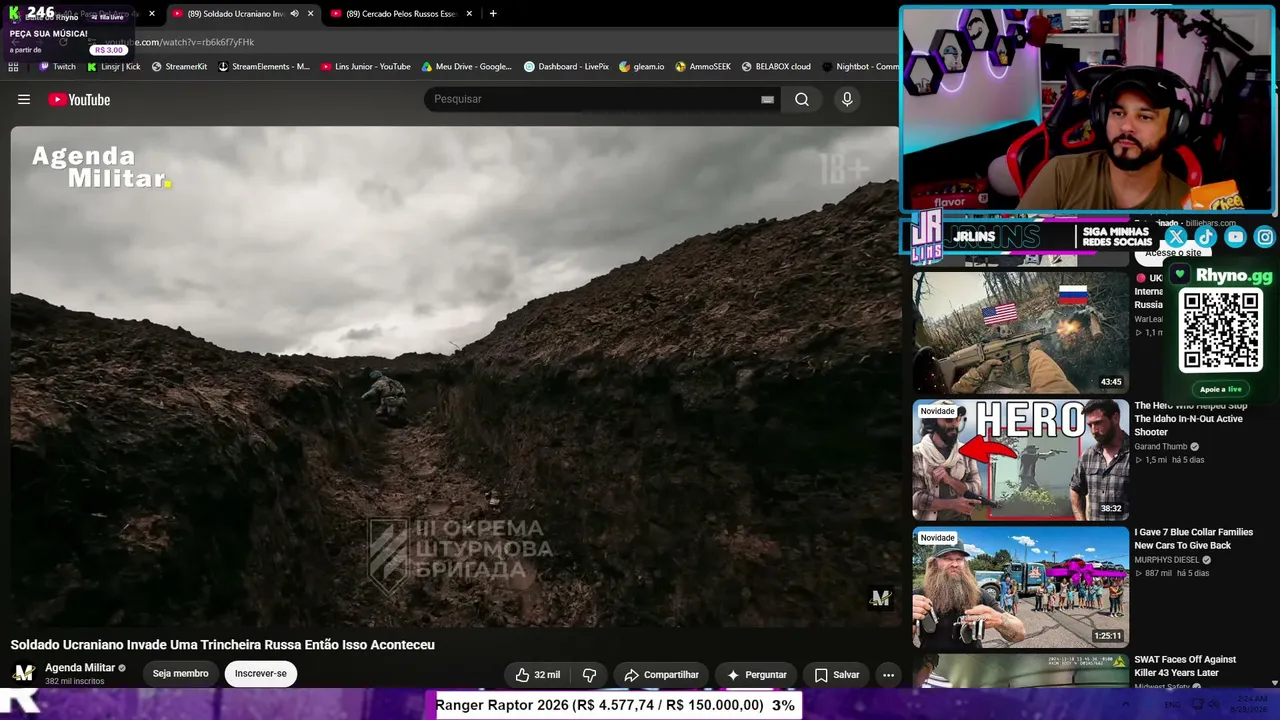Screen dimensions: 1280x720
Task: Click the main video player
Action: [x=455, y=377]
